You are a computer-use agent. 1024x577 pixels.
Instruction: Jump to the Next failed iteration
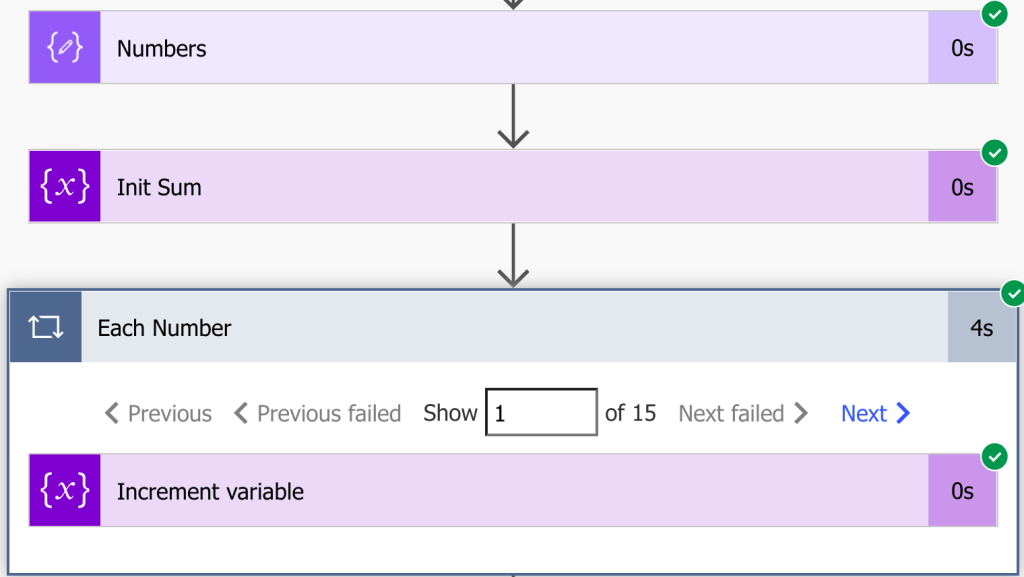pyautogui.click(x=743, y=413)
